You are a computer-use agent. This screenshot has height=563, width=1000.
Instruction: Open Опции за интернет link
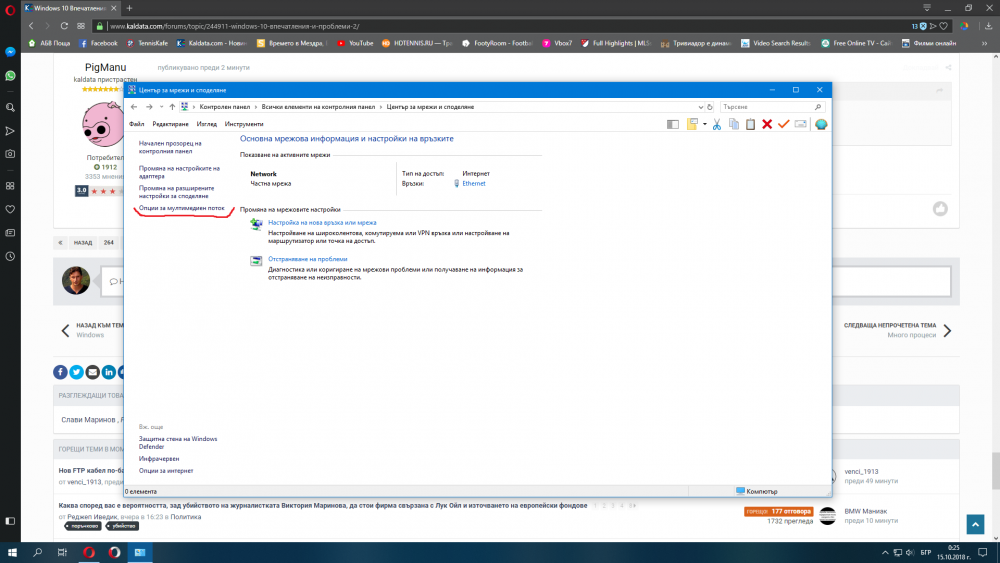point(166,471)
